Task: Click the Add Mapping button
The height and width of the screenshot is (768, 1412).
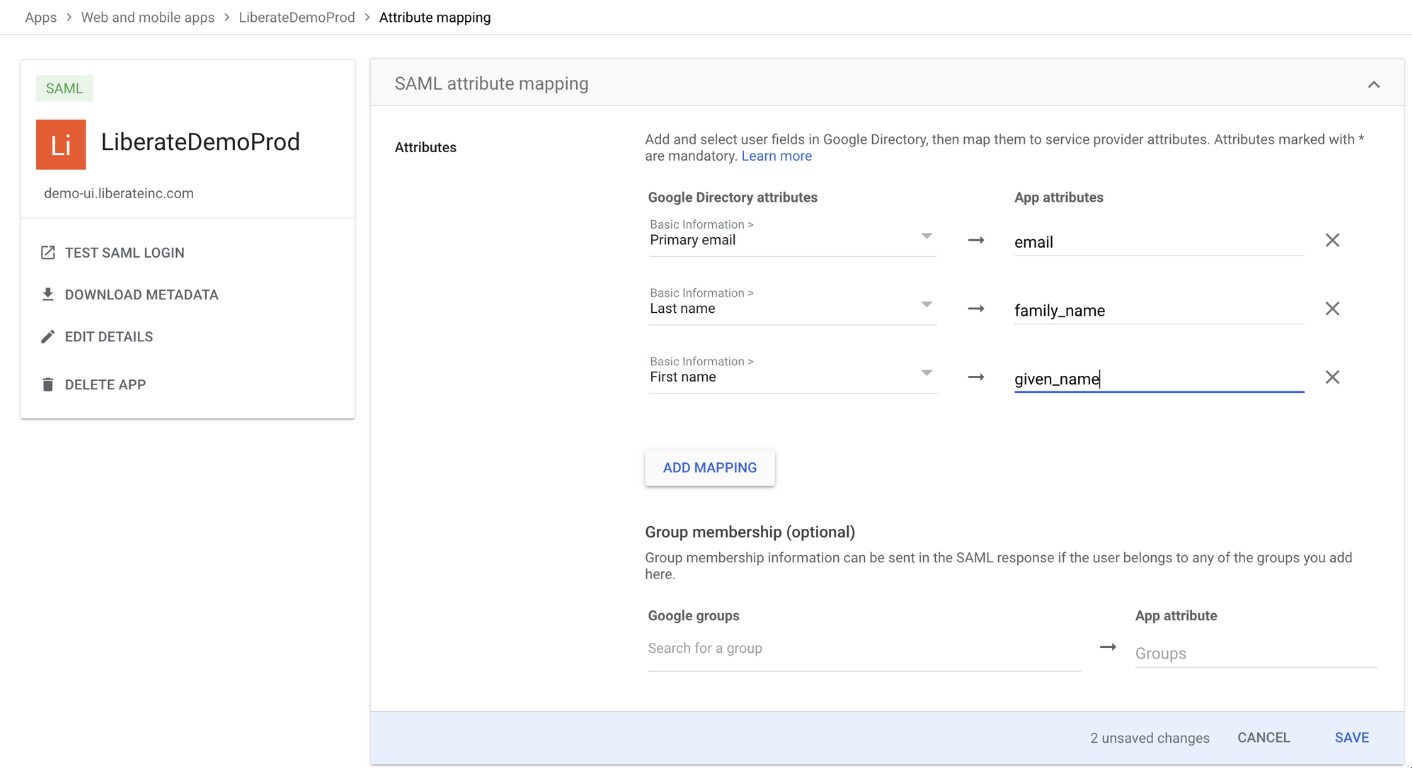Action: click(710, 467)
